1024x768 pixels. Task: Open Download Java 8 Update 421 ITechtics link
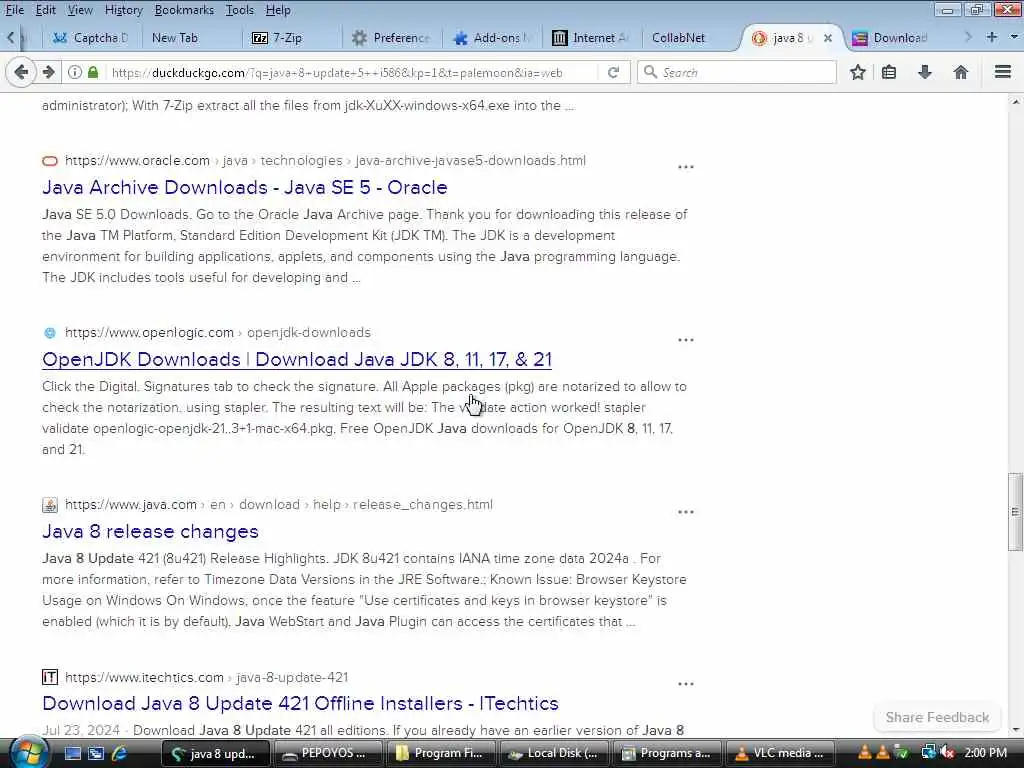(300, 703)
